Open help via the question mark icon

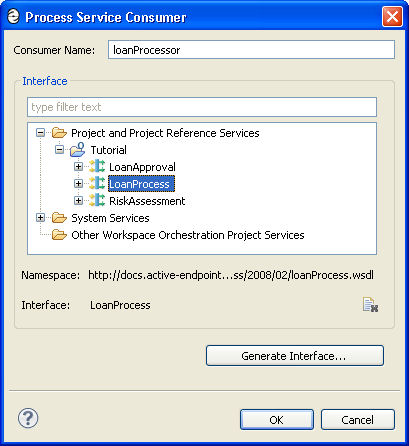pos(28,418)
